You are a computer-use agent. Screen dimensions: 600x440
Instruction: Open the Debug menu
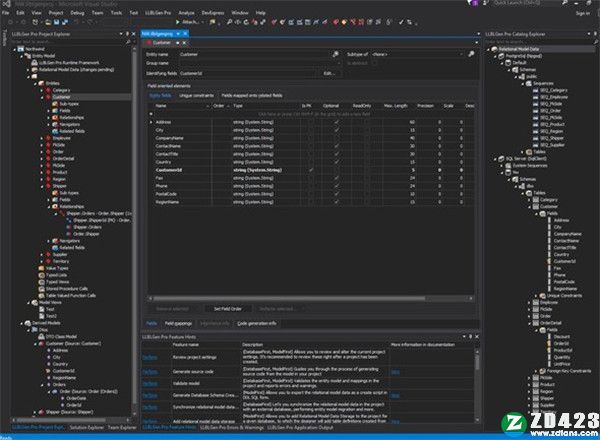[77, 13]
